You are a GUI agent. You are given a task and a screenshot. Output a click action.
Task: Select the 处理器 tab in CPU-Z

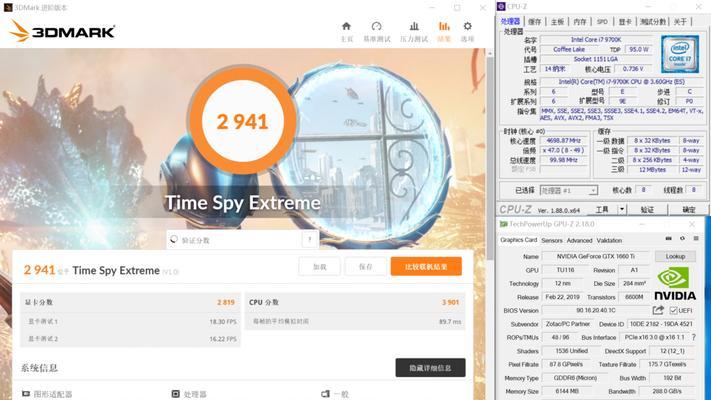511,21
